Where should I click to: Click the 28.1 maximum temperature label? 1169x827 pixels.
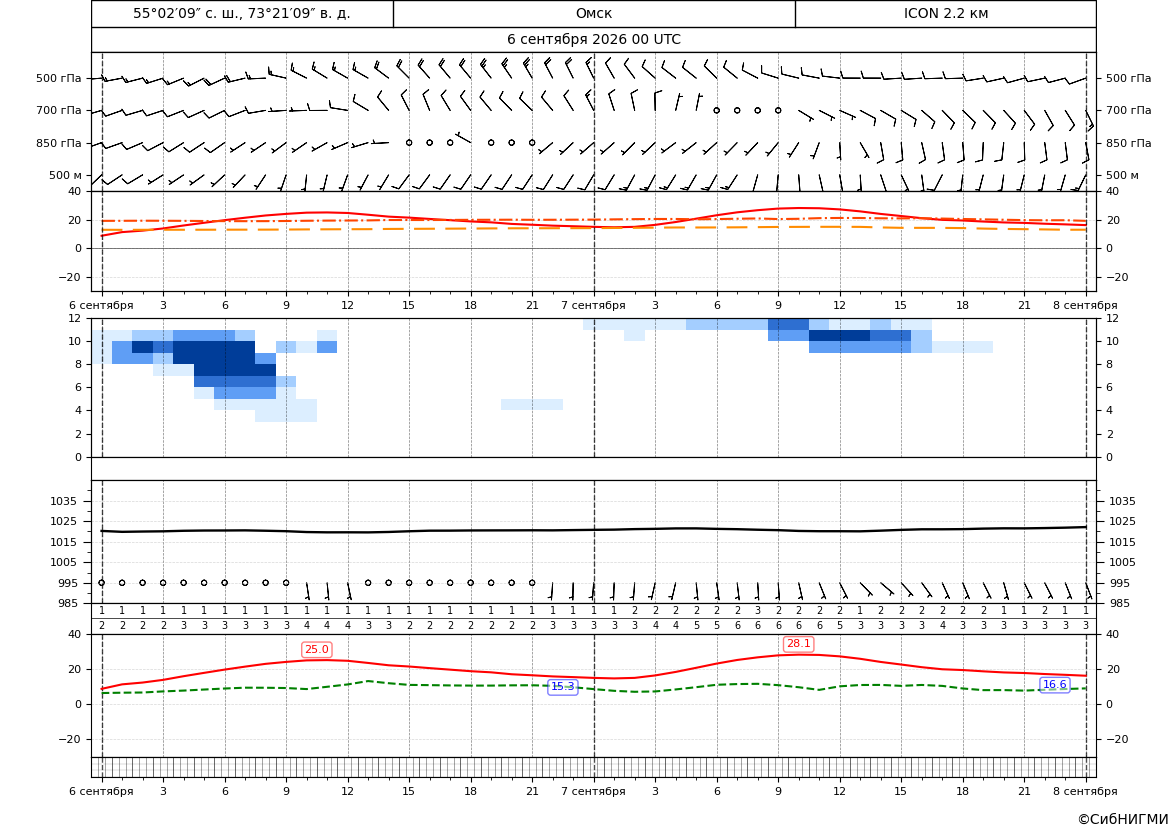[798, 644]
